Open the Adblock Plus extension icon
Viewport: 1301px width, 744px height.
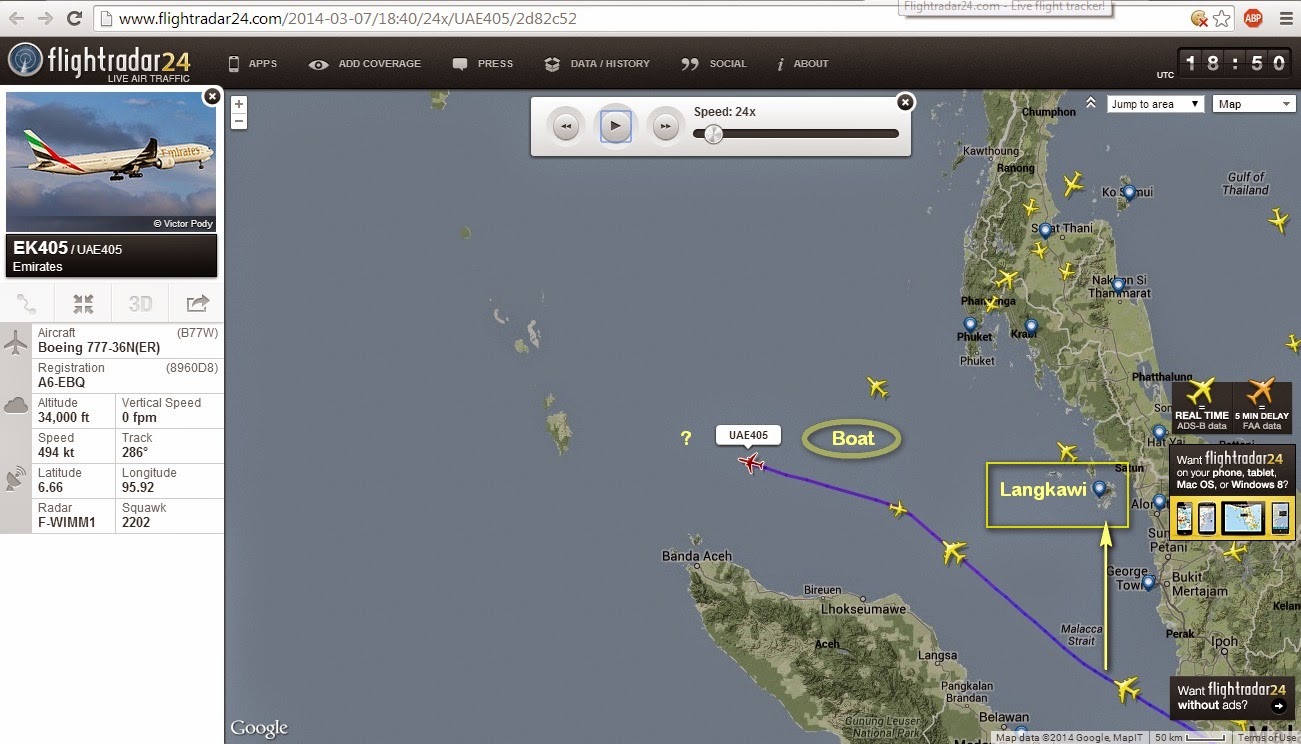coord(1252,18)
